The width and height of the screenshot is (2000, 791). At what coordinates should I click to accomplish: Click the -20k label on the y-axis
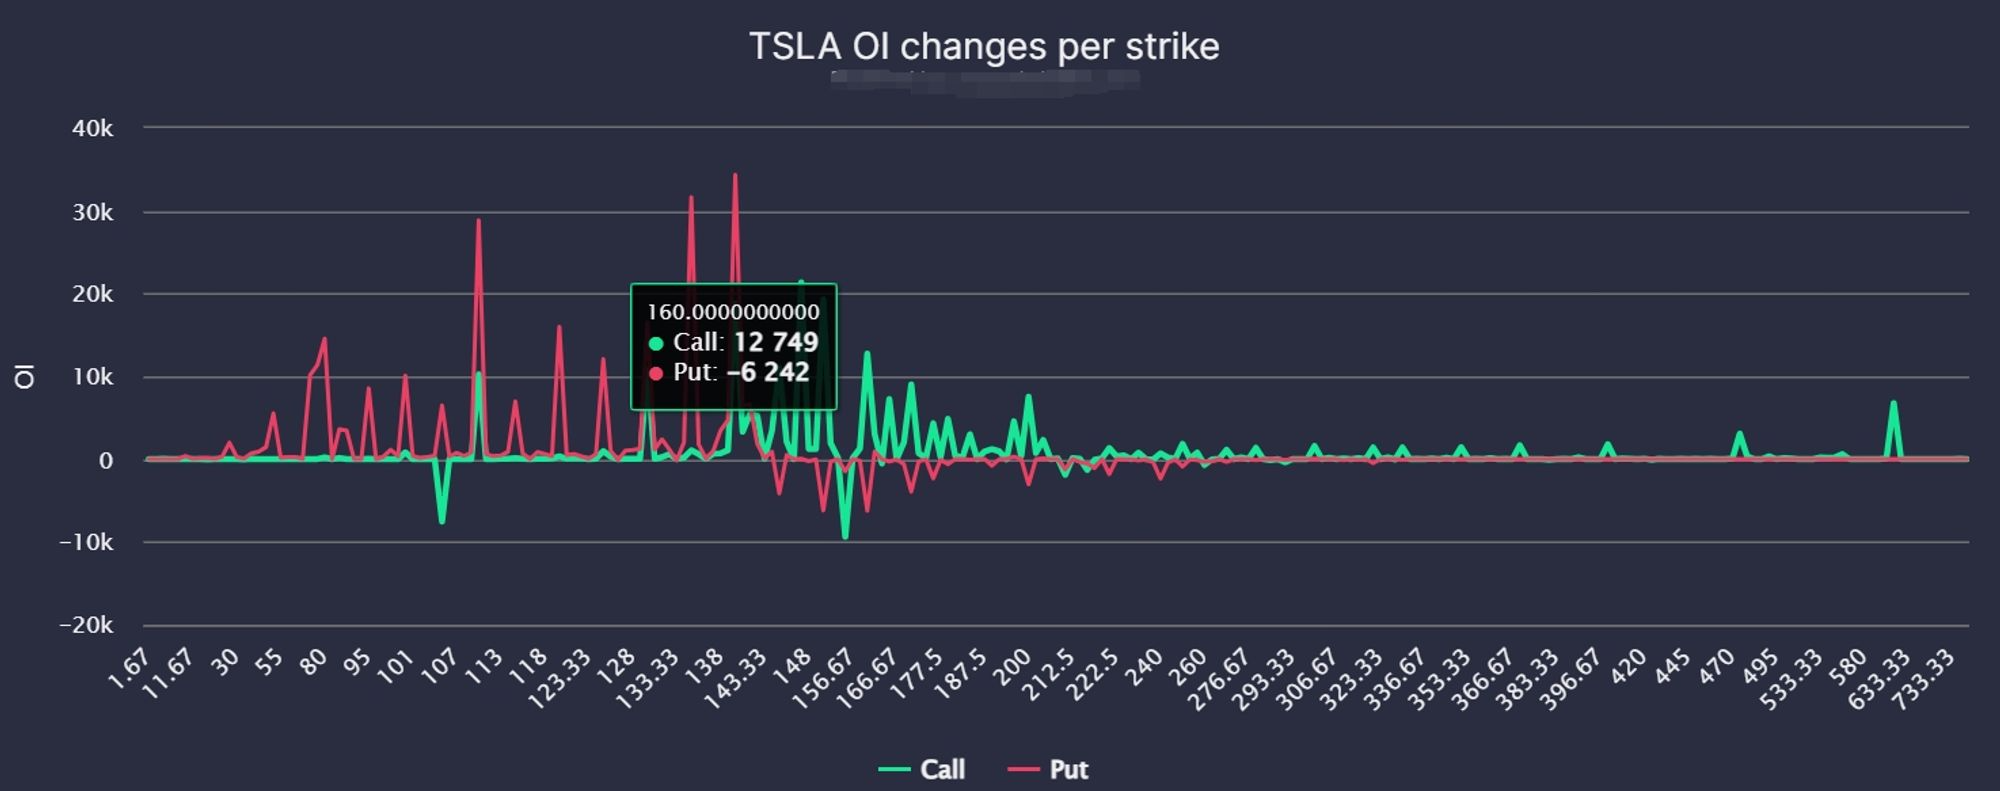click(87, 625)
